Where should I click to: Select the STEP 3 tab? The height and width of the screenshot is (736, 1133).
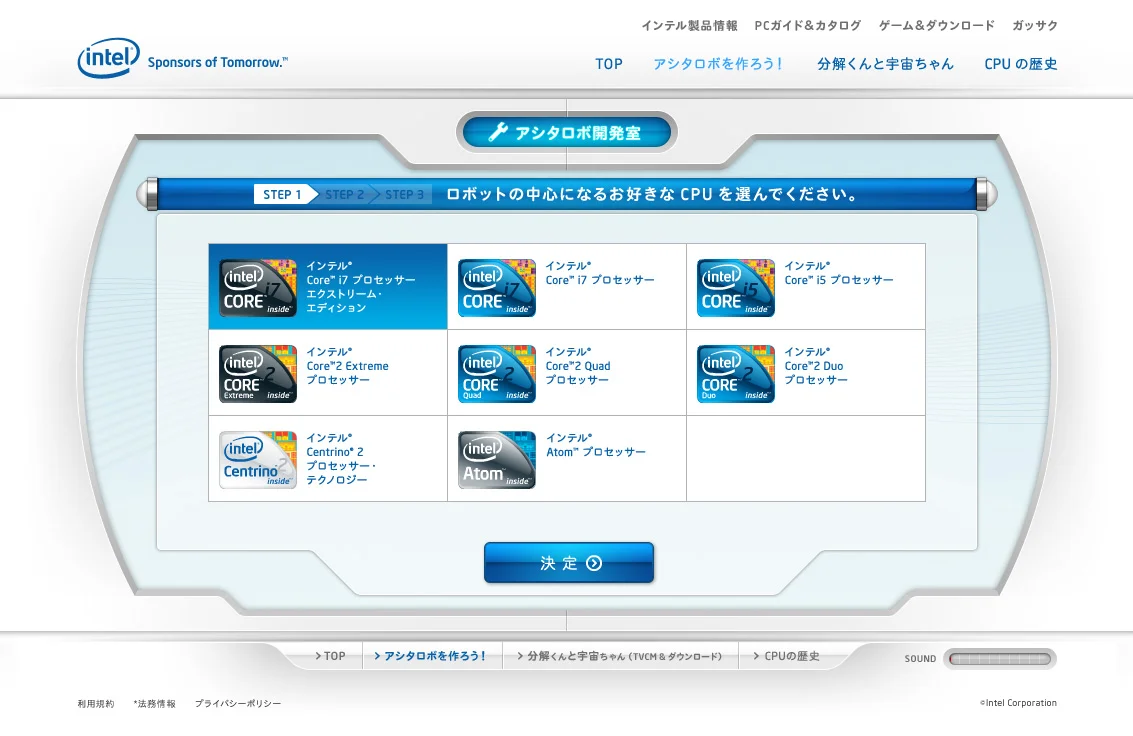click(404, 194)
